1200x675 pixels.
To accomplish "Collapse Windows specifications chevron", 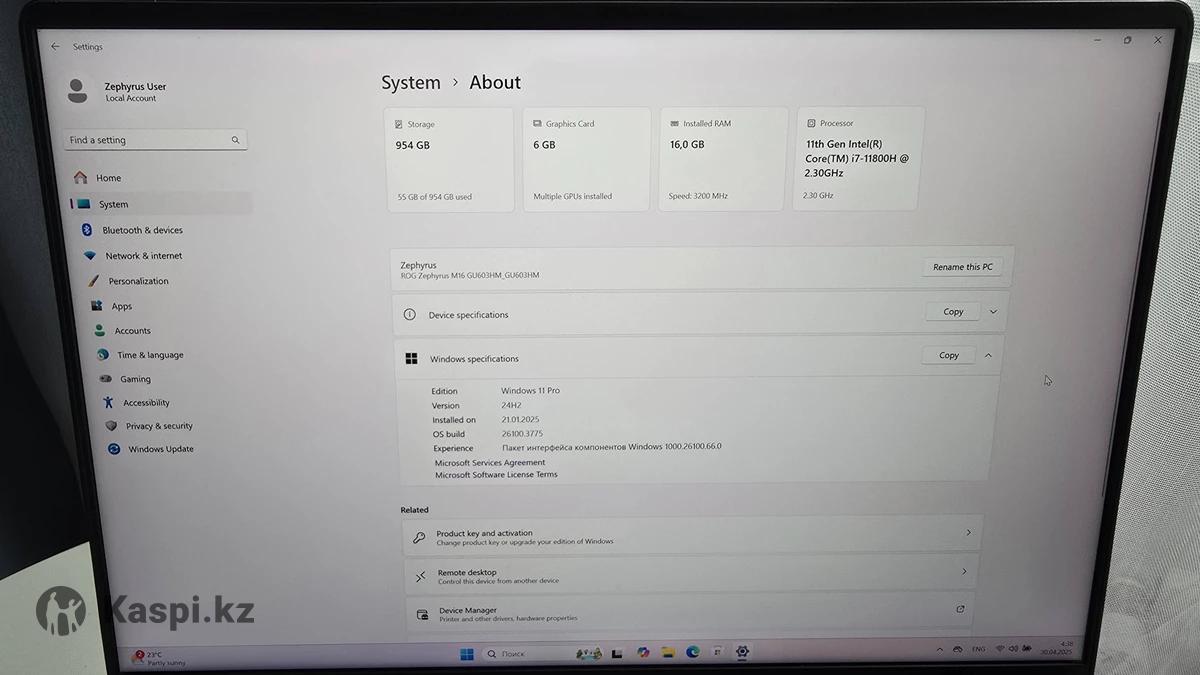I will pyautogui.click(x=988, y=355).
